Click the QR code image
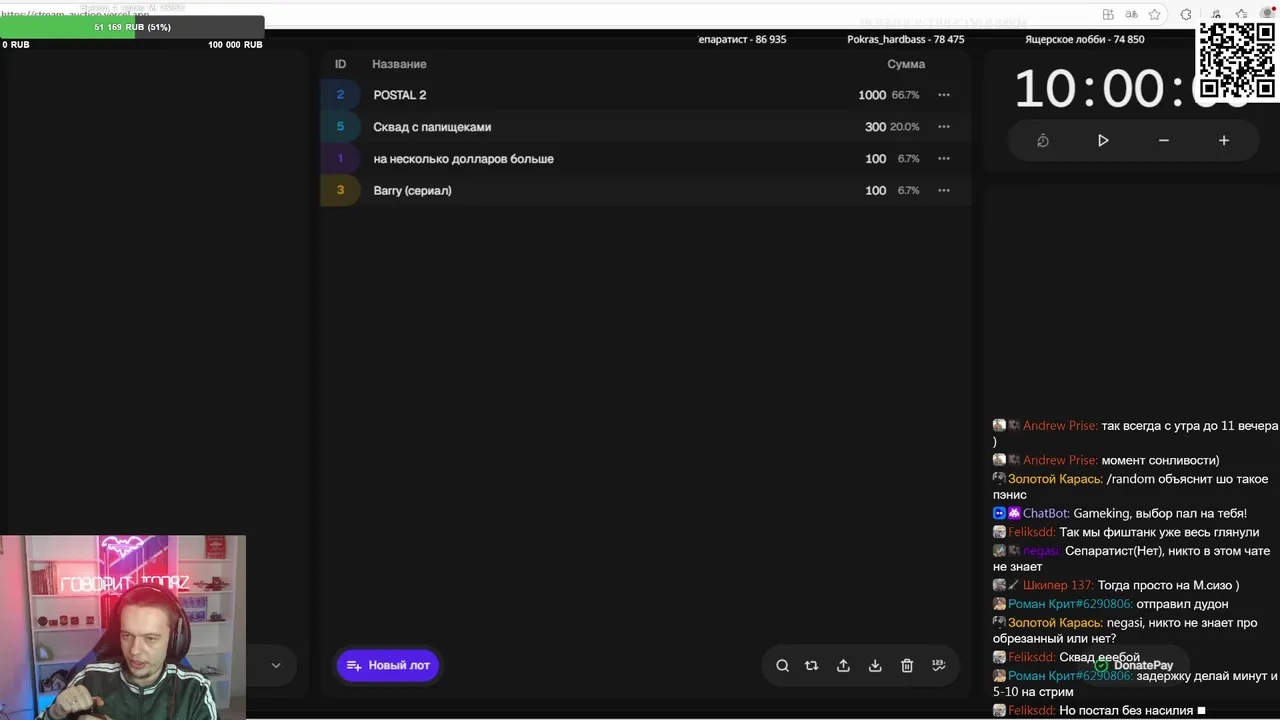The width and height of the screenshot is (1280, 720). (1237, 59)
